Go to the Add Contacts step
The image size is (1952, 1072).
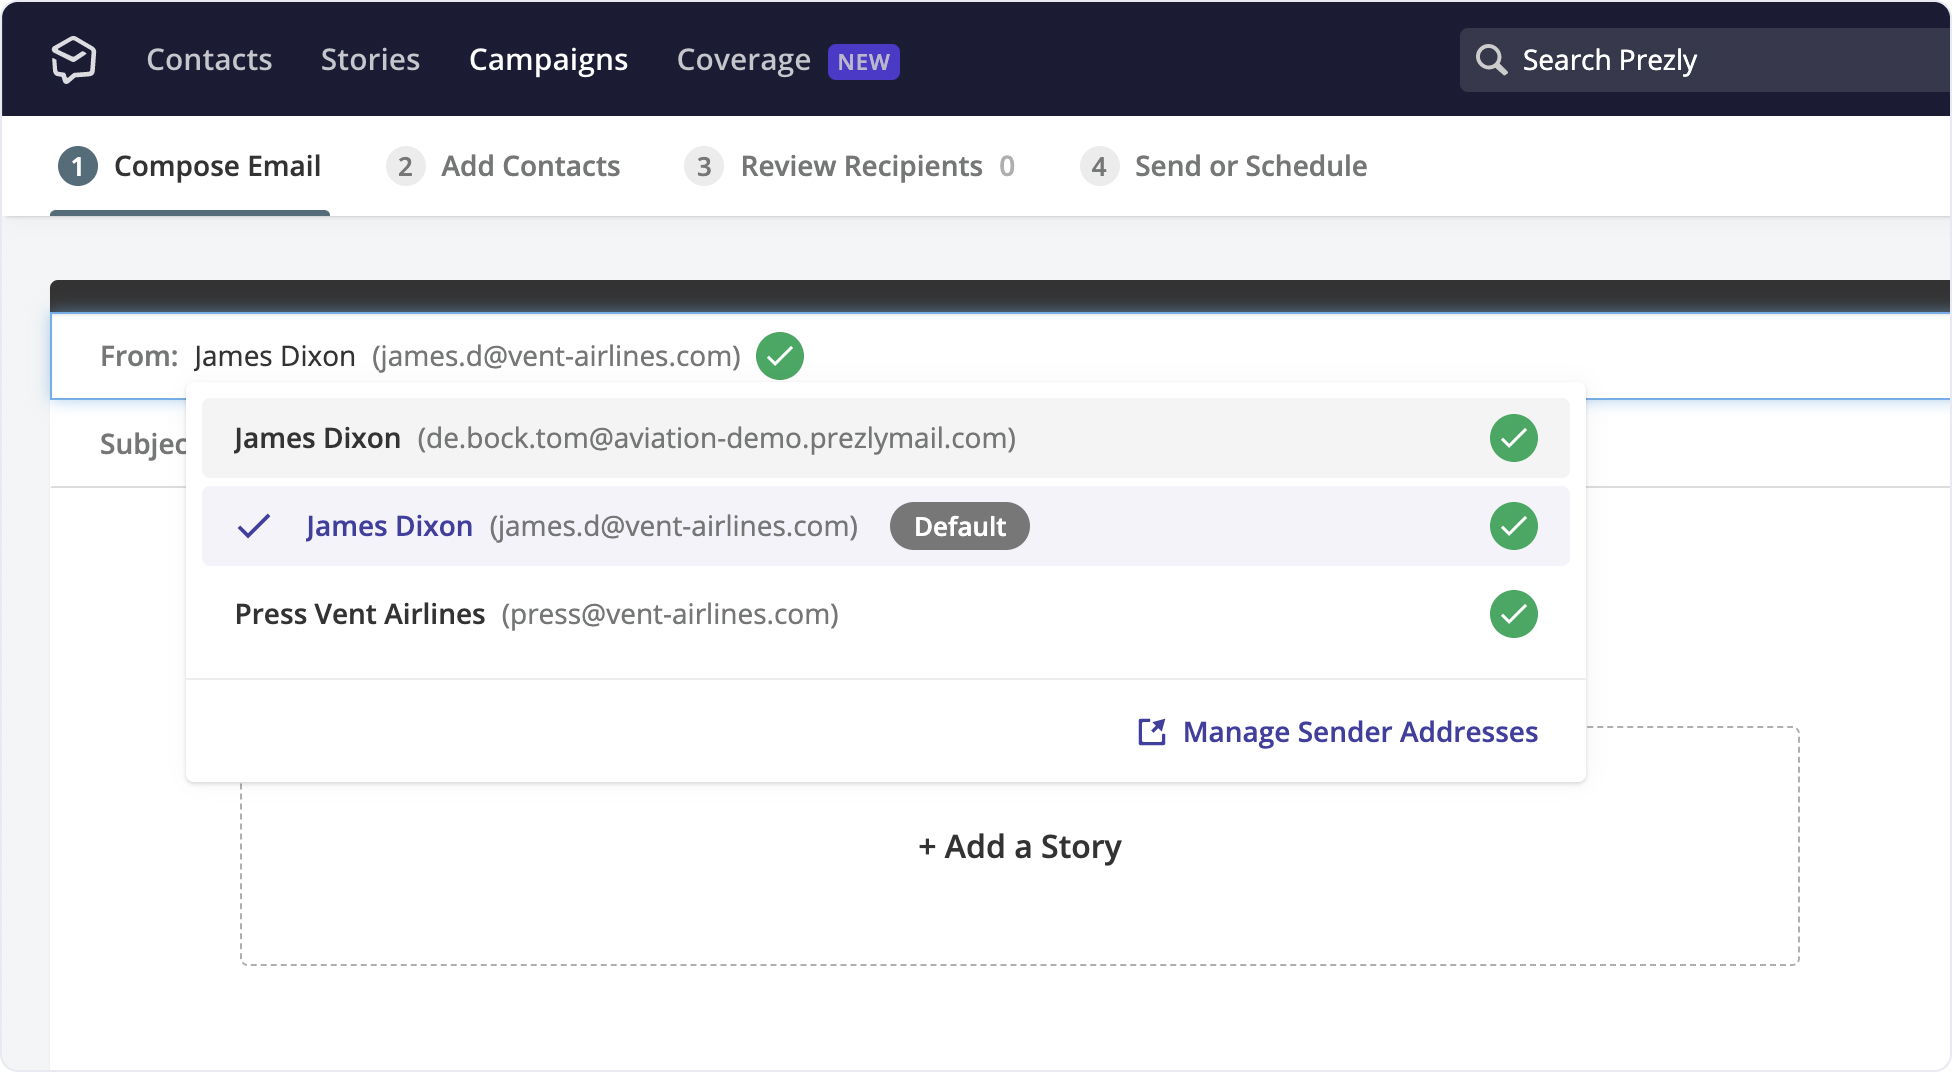click(x=503, y=166)
